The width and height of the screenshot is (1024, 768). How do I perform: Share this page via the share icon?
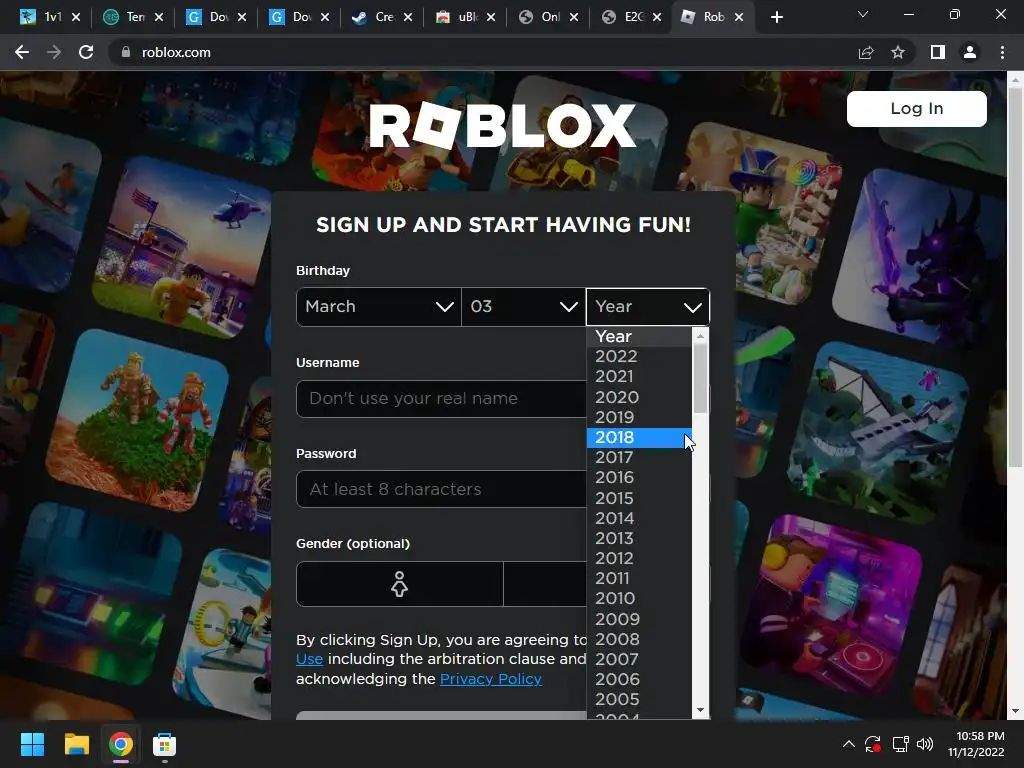866,52
